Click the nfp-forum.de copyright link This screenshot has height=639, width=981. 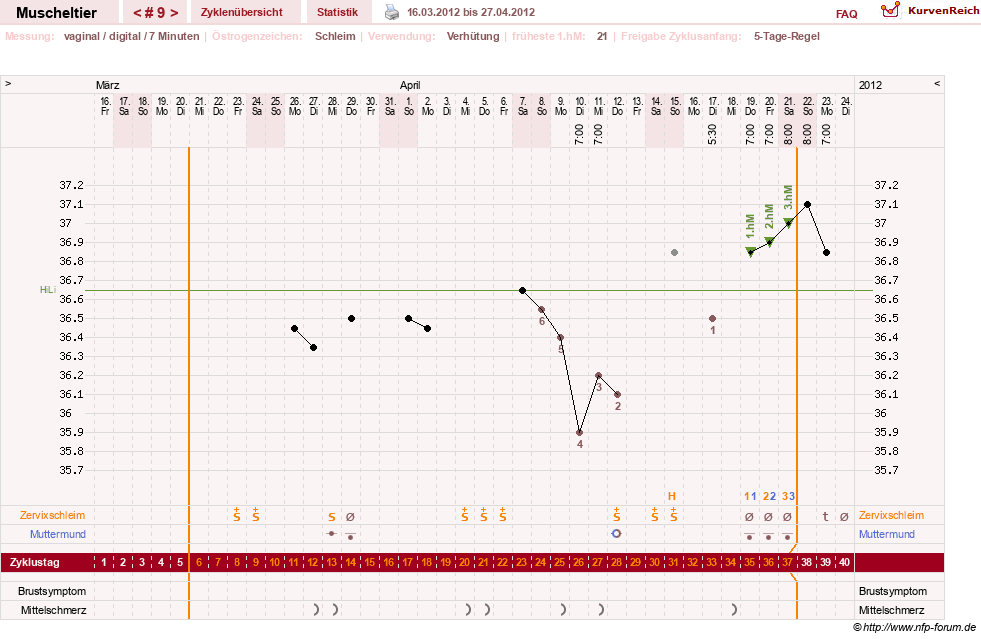click(x=915, y=627)
